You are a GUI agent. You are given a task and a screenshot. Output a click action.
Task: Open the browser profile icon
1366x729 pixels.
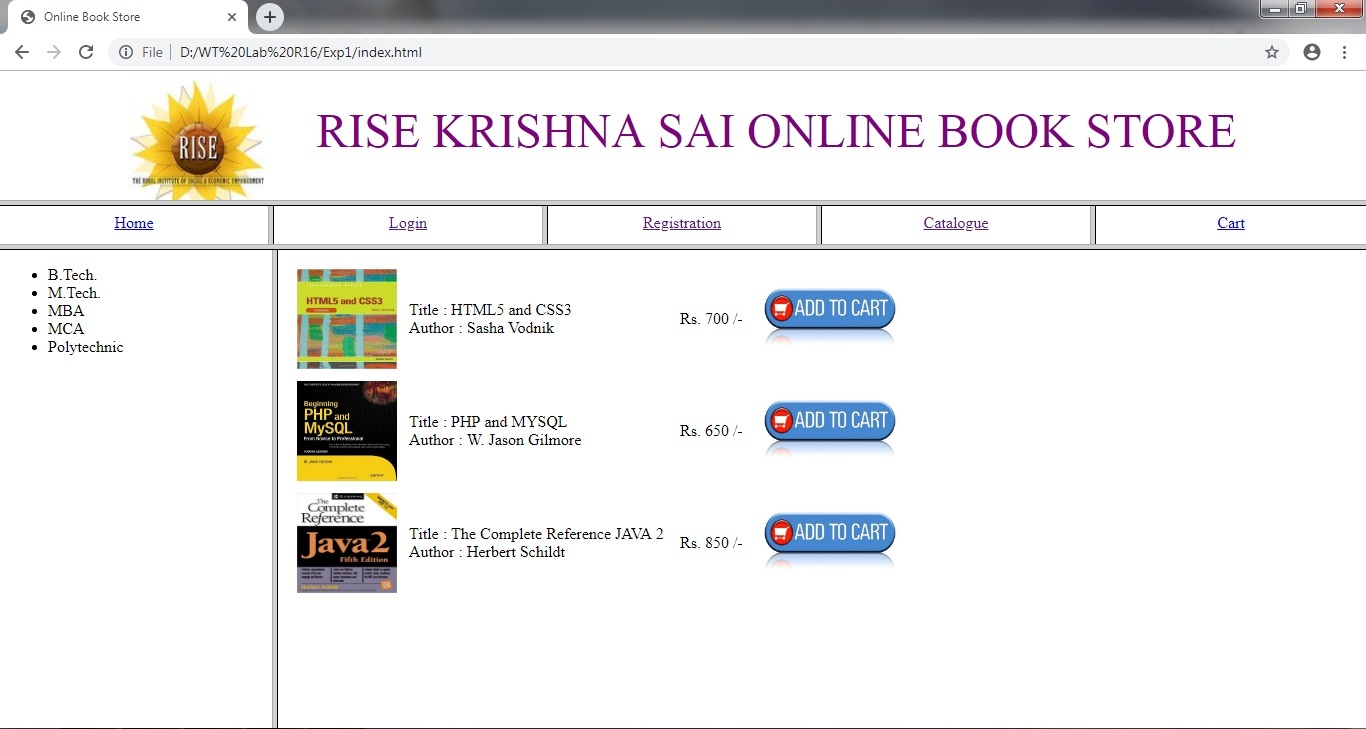click(1311, 52)
